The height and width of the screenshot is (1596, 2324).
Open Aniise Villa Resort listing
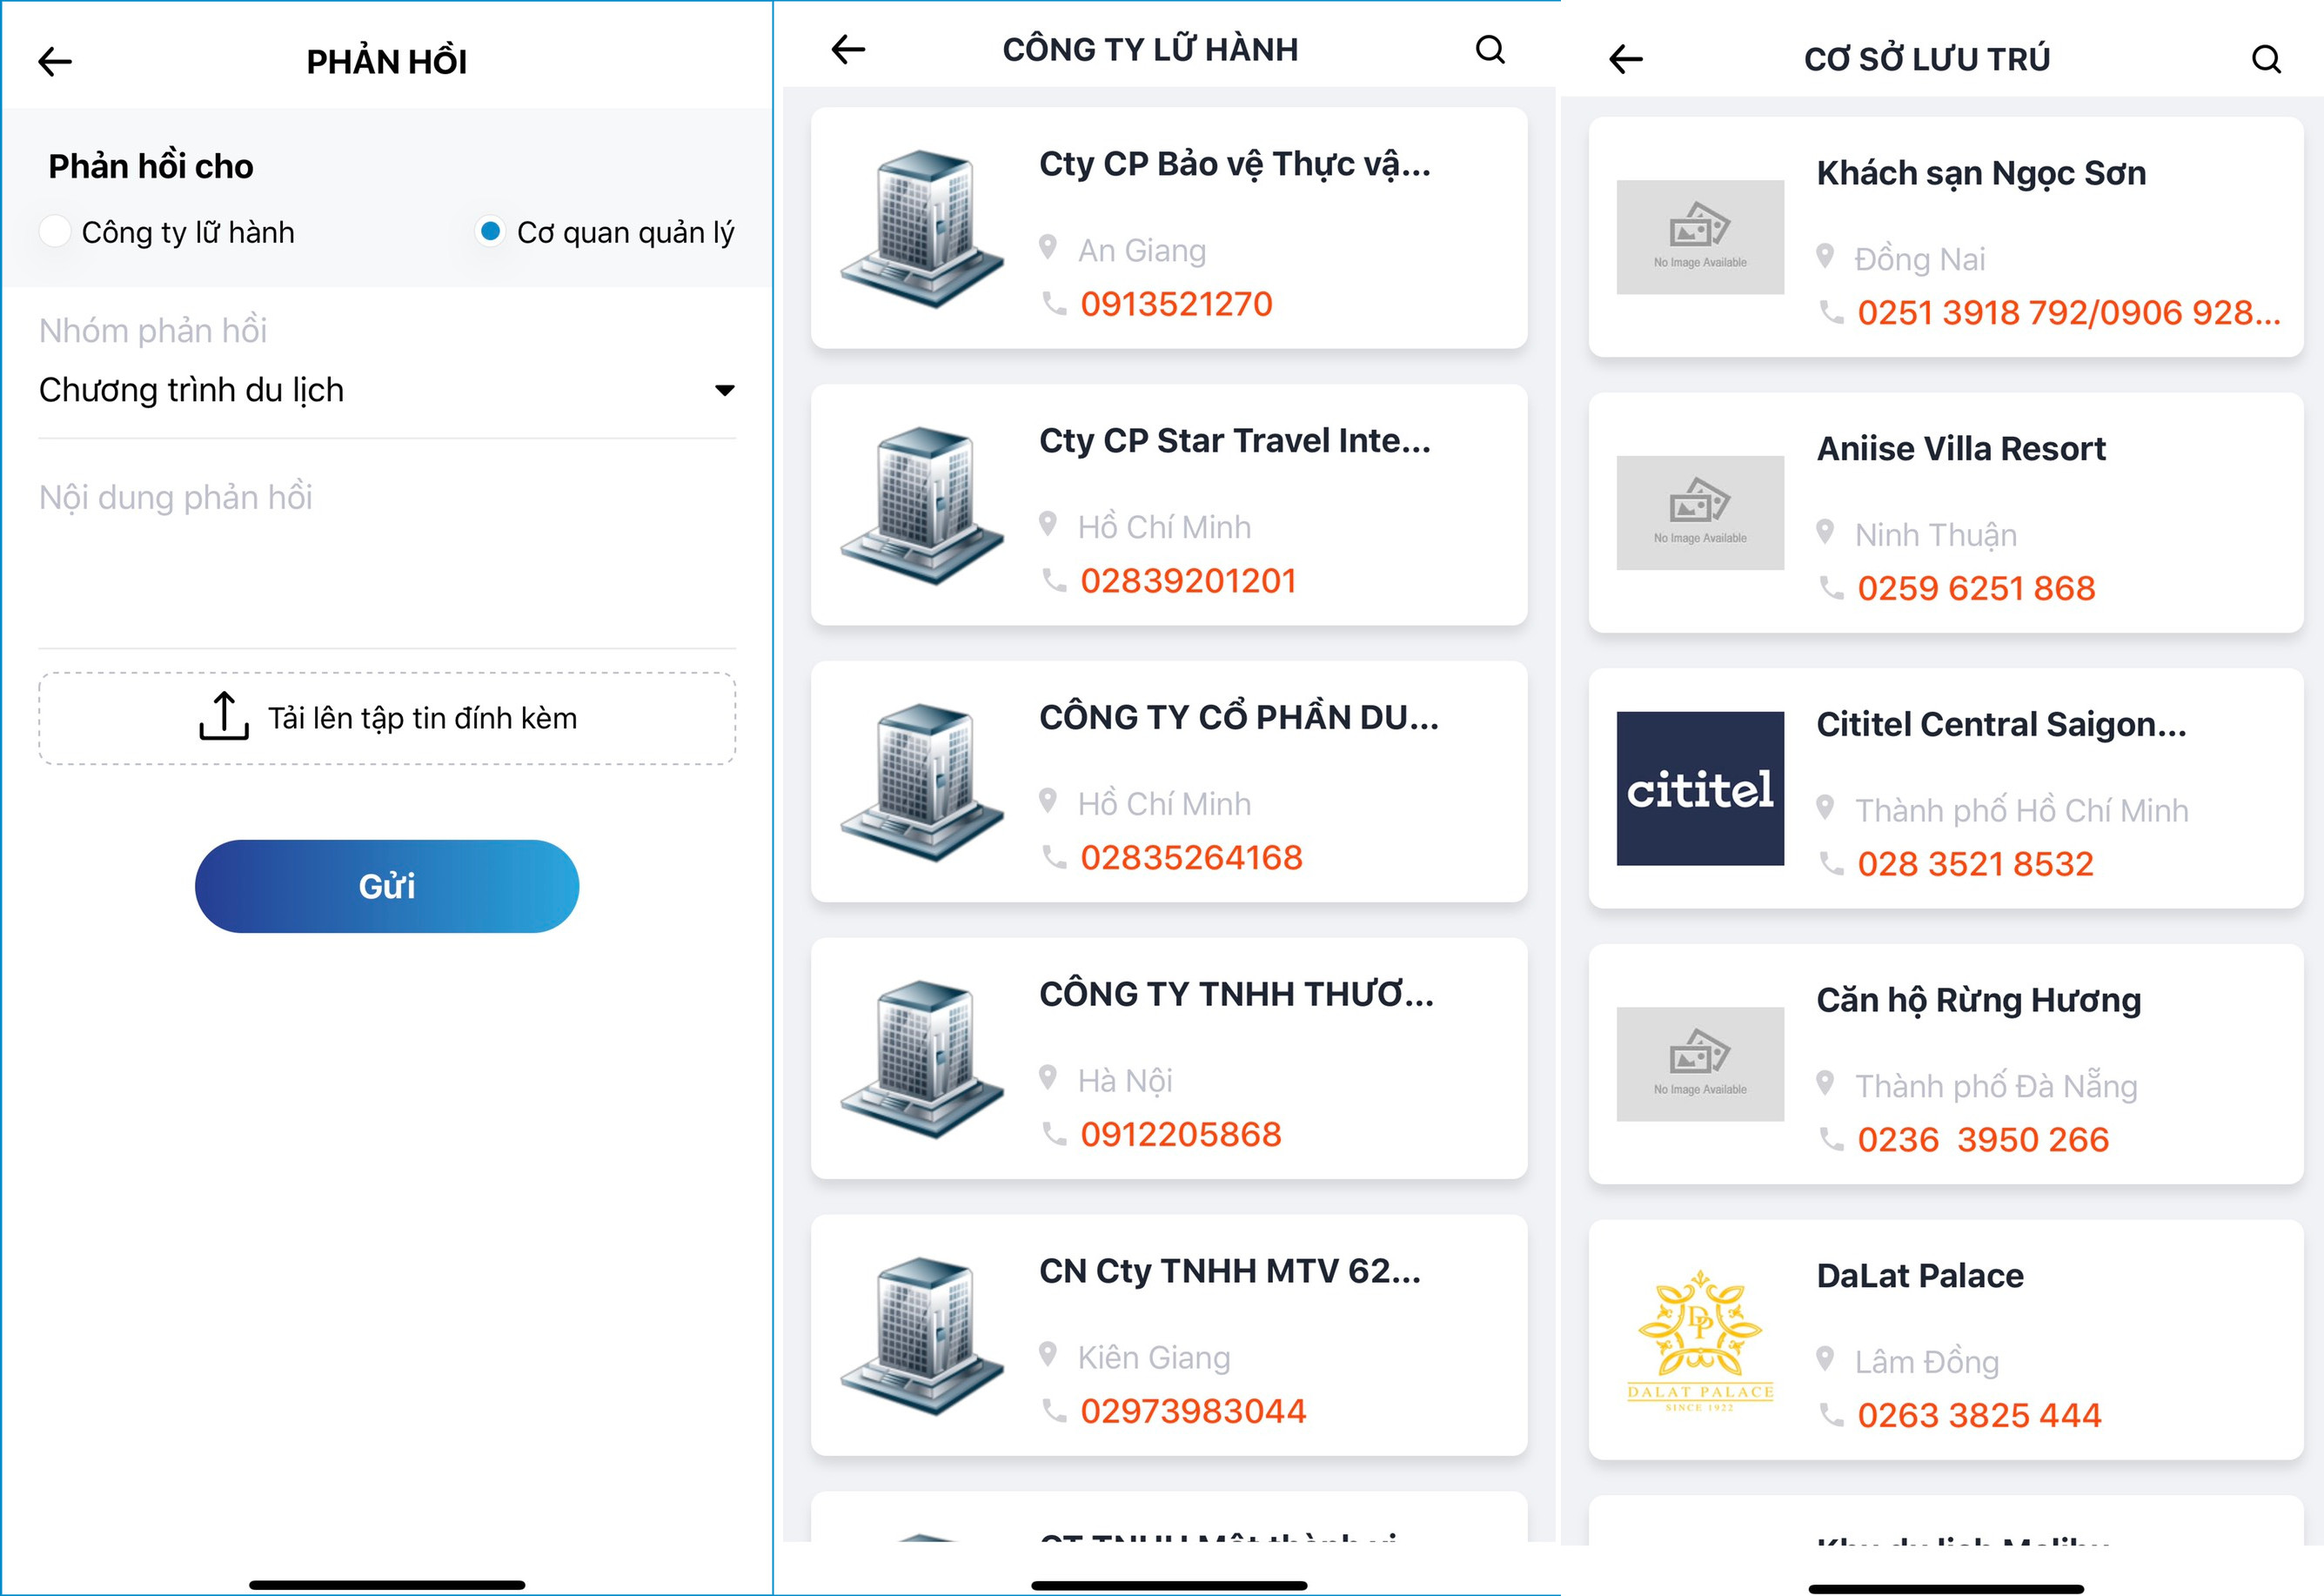(1946, 513)
